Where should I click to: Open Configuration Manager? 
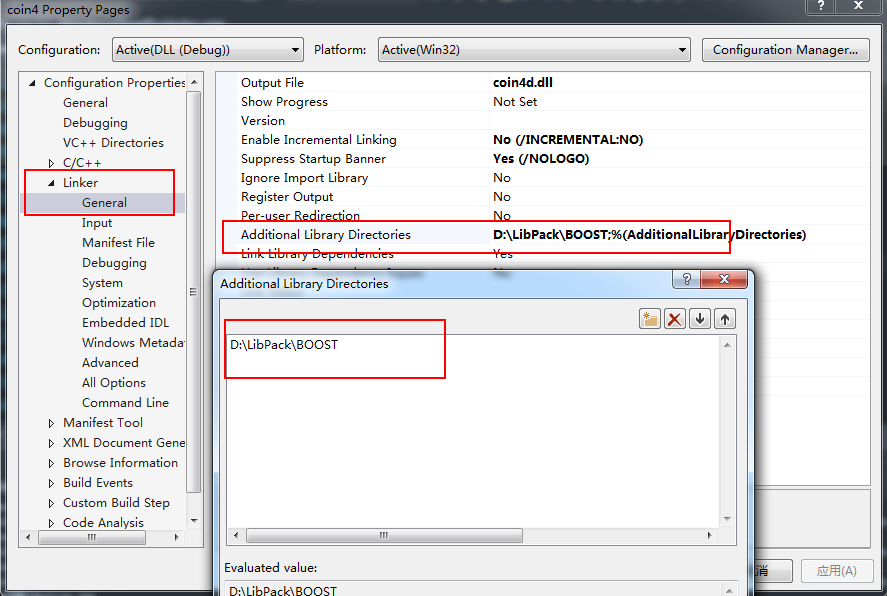click(785, 49)
